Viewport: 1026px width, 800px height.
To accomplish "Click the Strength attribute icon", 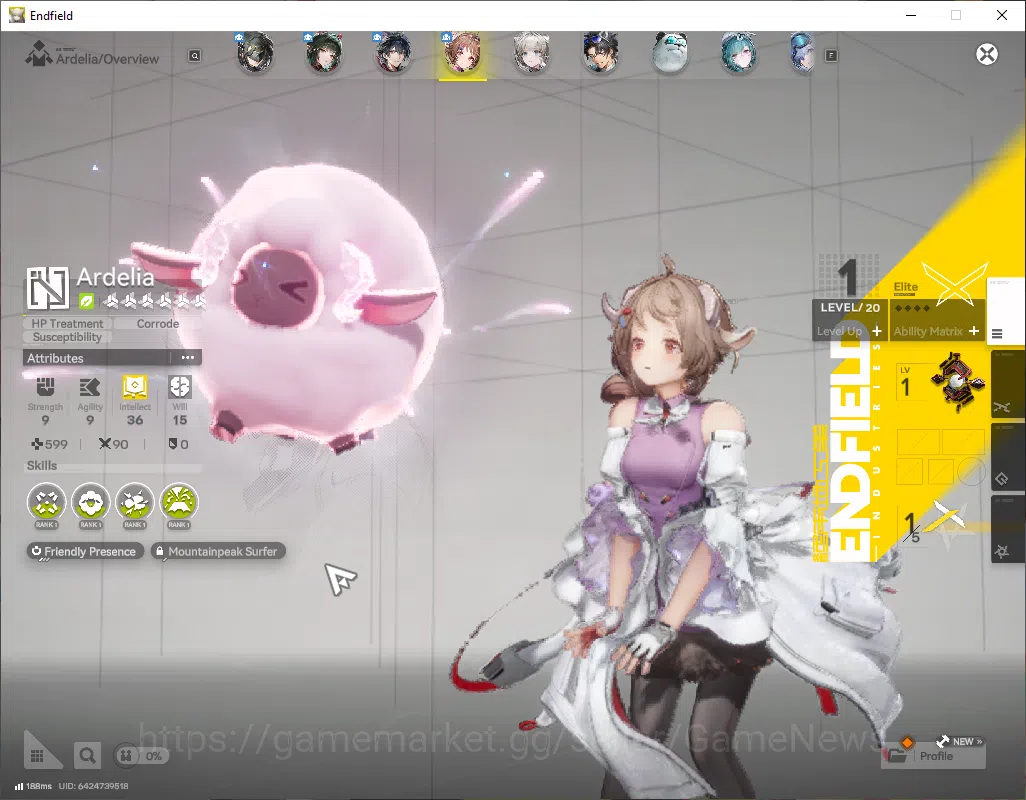I will tap(45, 387).
